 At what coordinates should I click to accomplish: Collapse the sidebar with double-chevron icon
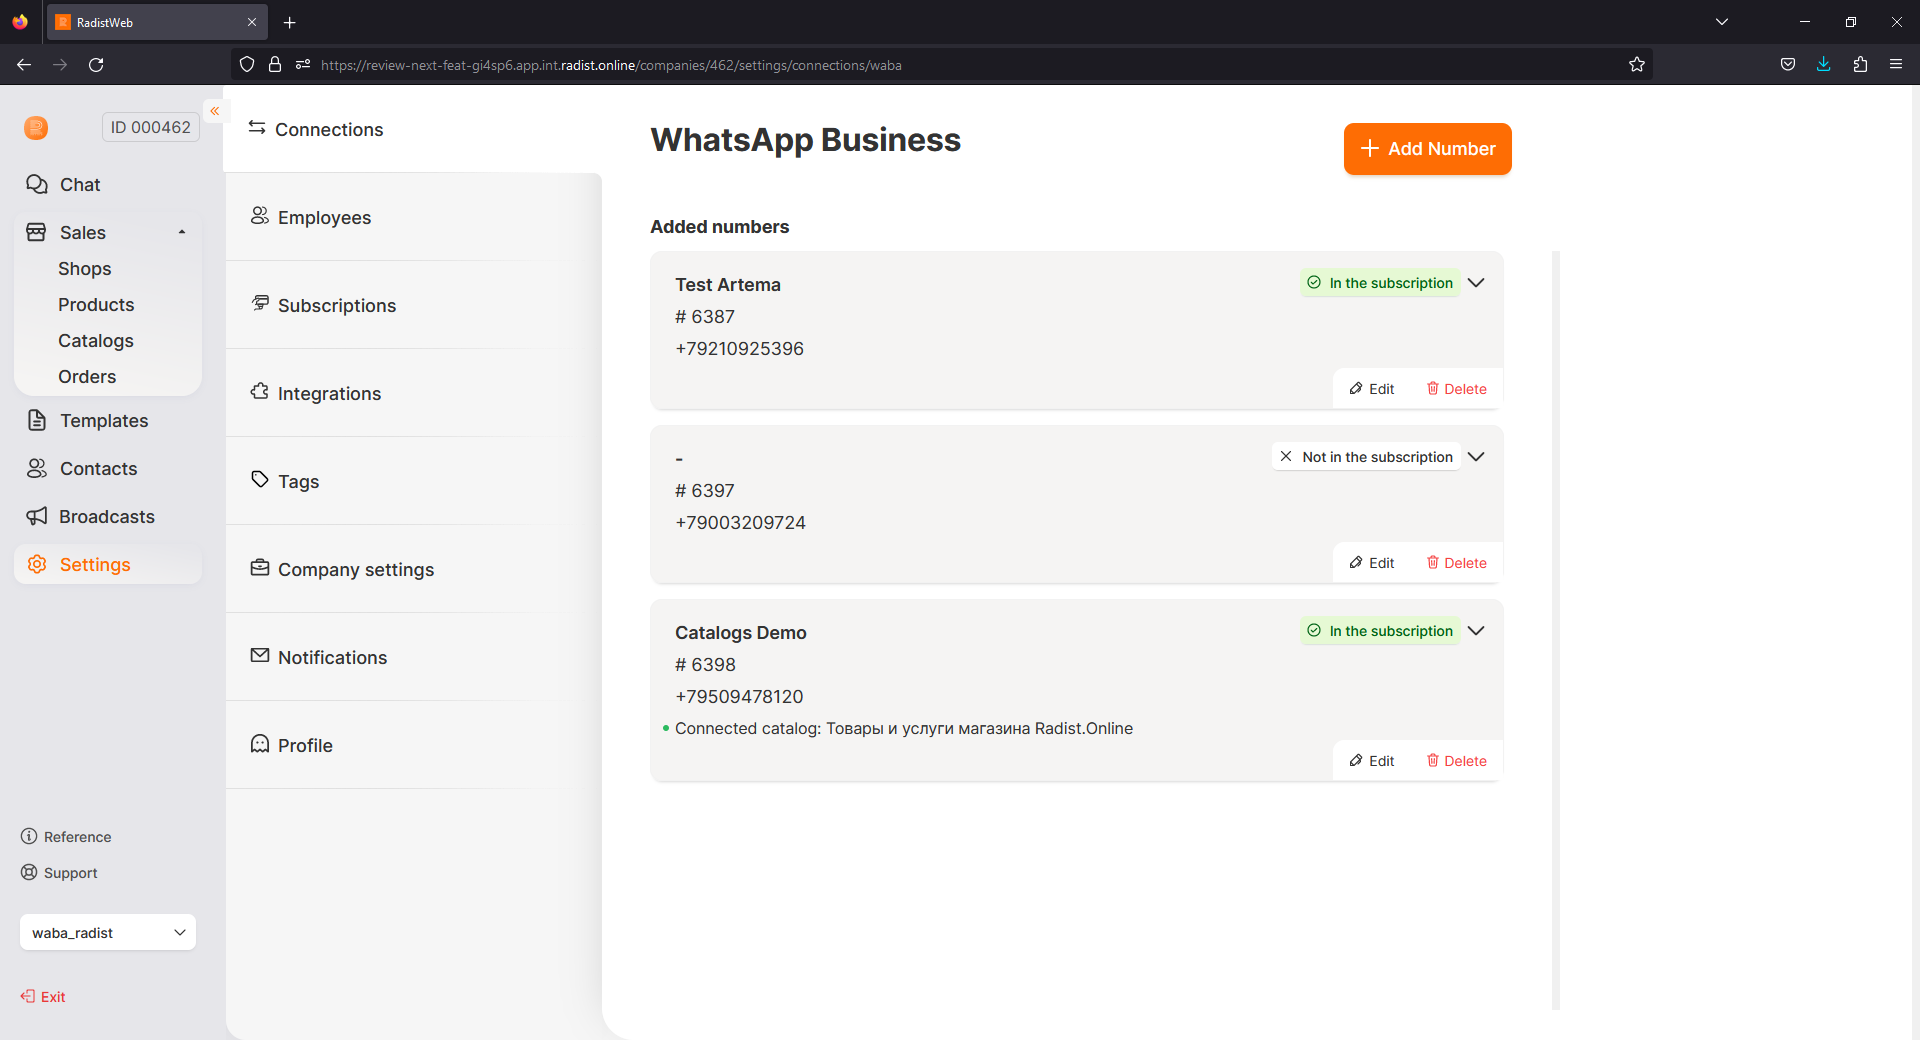tap(214, 111)
